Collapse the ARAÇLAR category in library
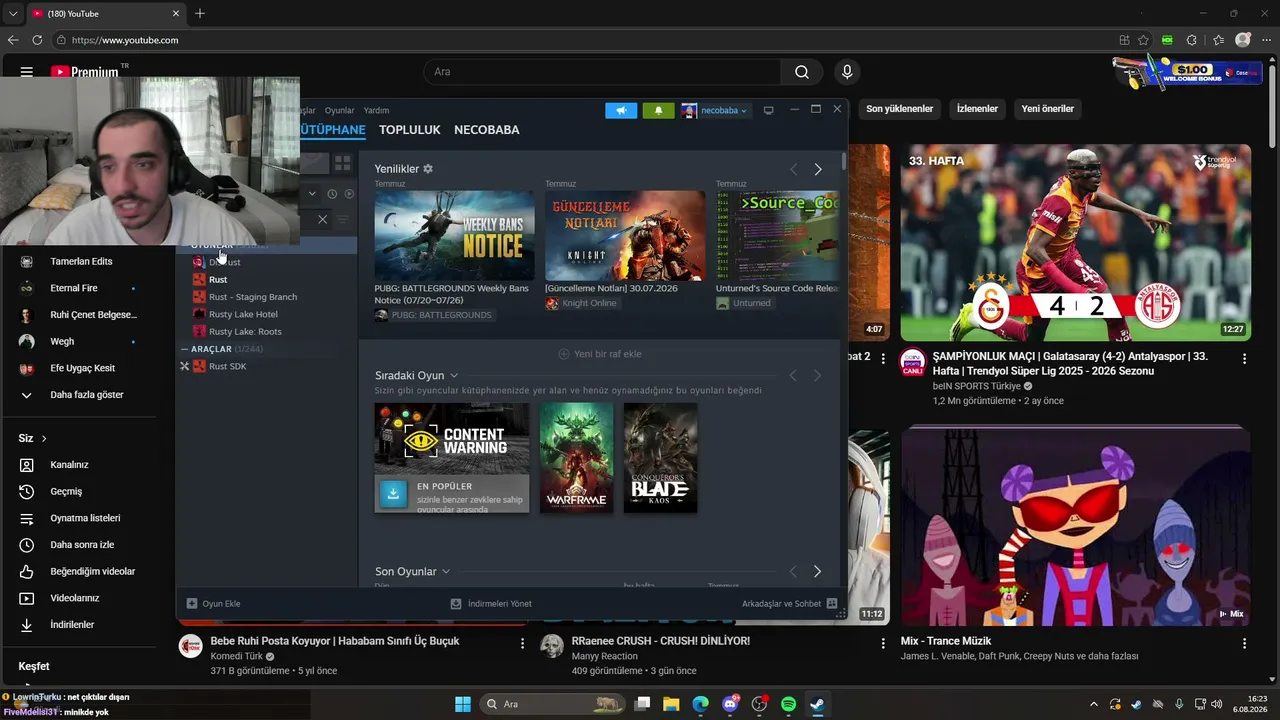Viewport: 1280px width, 720px height. point(185,349)
